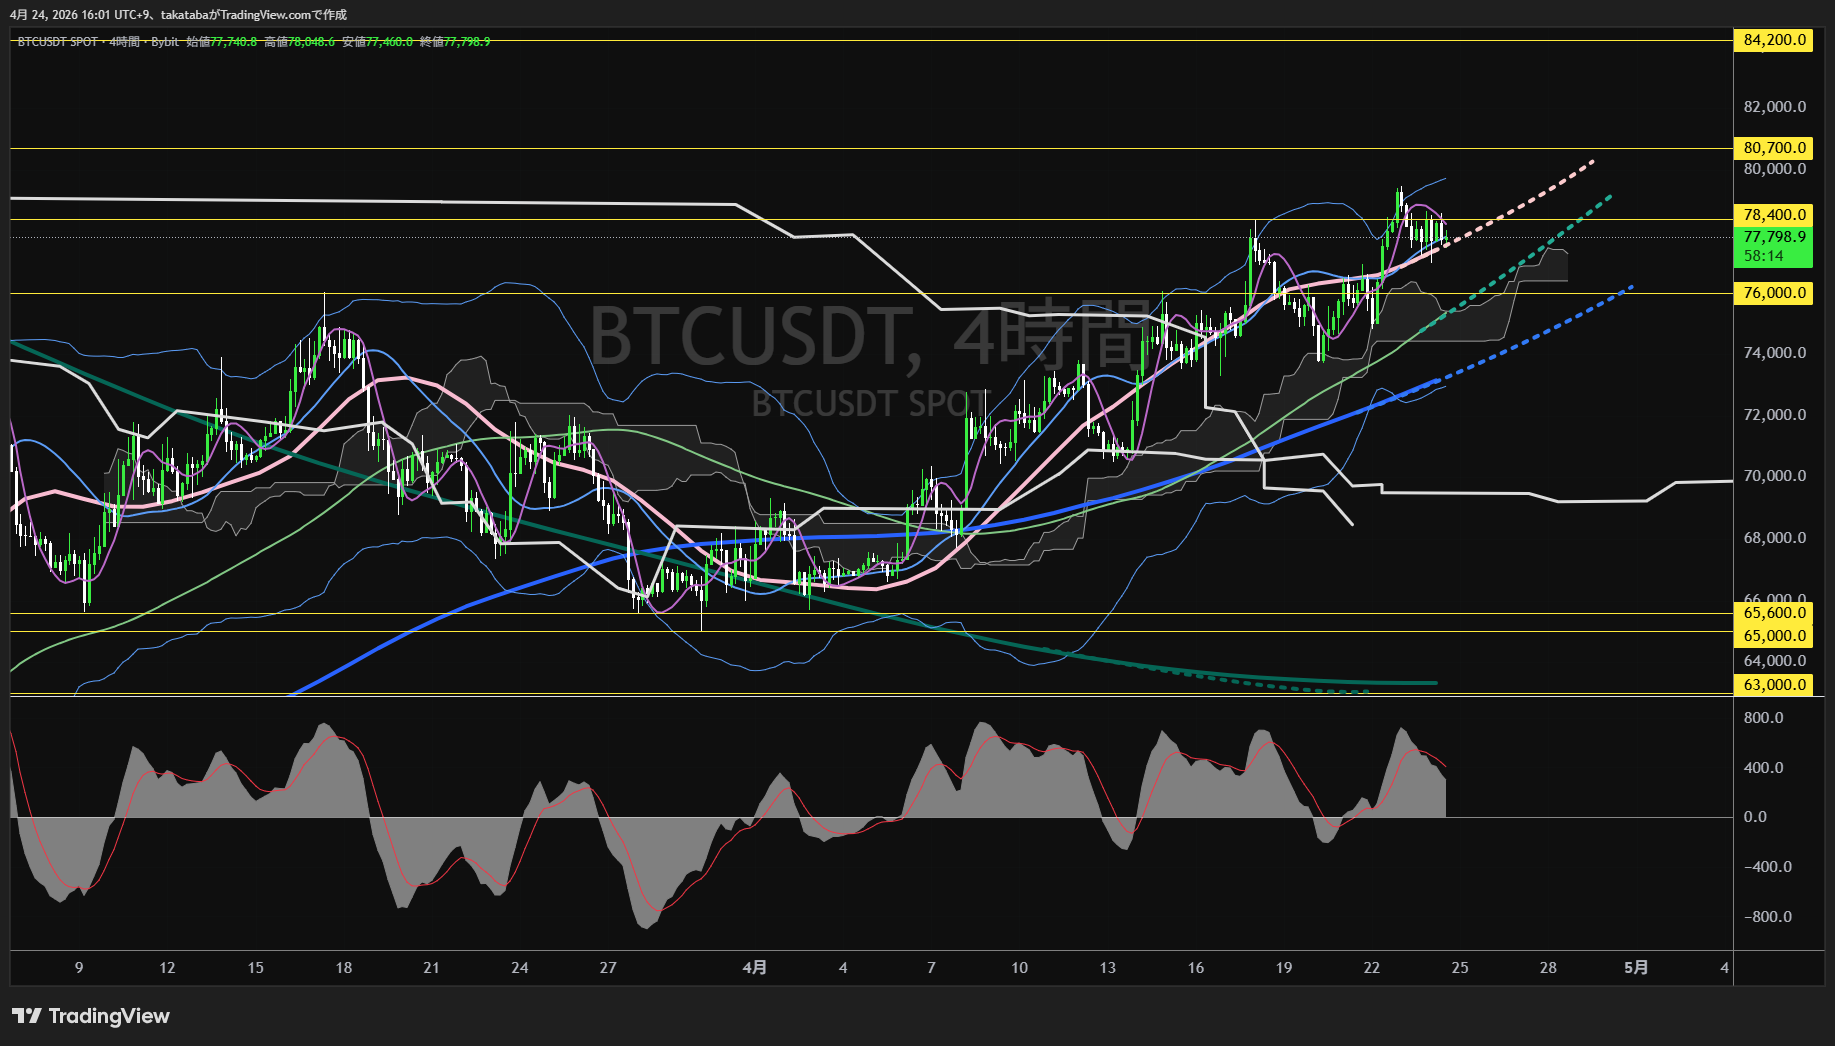Click the date label 25 on time axis

1459,968
